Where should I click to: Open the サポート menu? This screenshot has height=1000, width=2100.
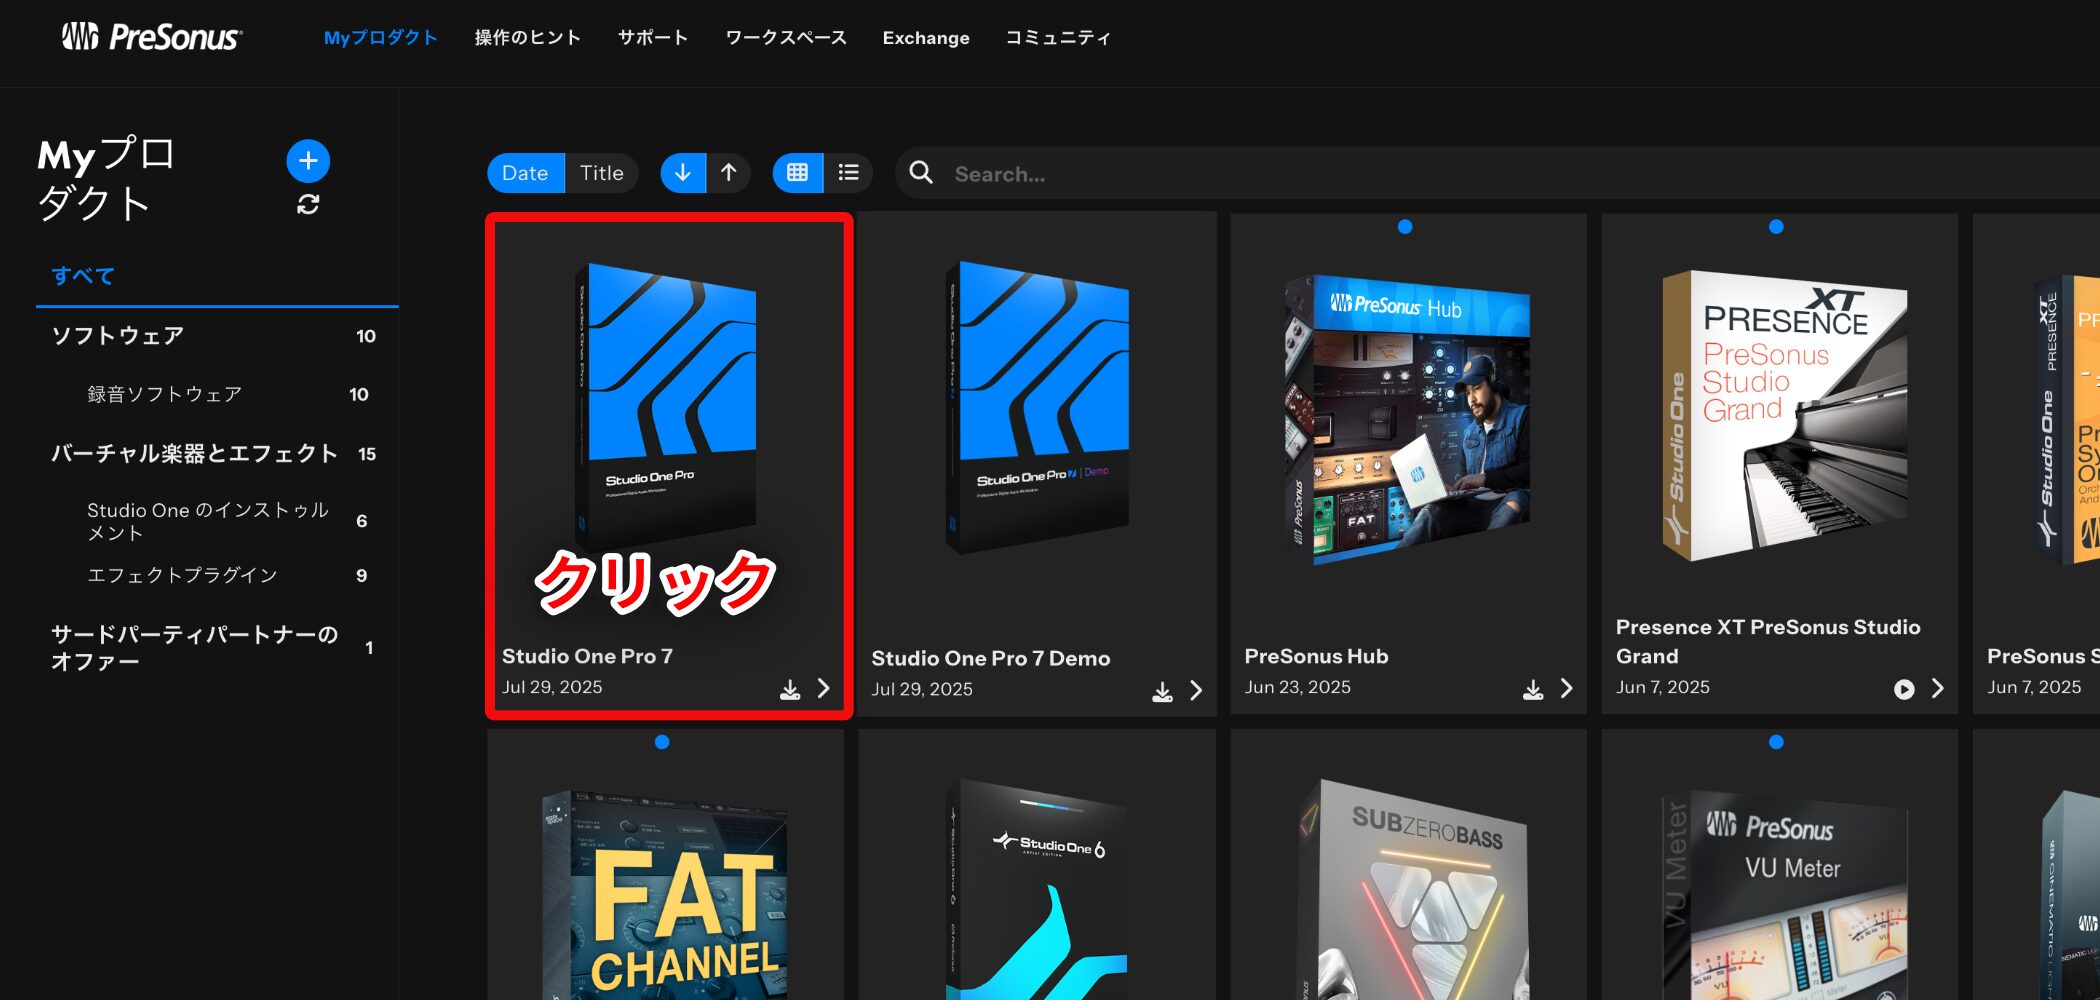tap(652, 38)
